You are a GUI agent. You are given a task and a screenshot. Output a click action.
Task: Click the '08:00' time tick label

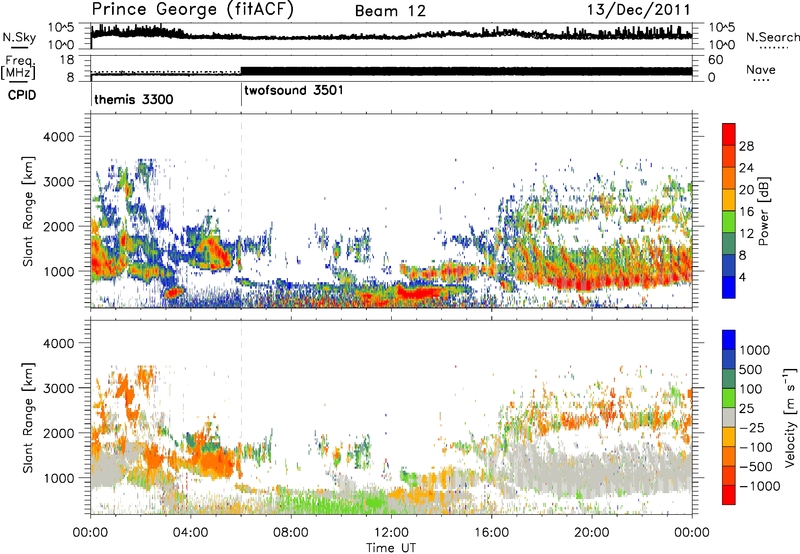pyautogui.click(x=291, y=533)
